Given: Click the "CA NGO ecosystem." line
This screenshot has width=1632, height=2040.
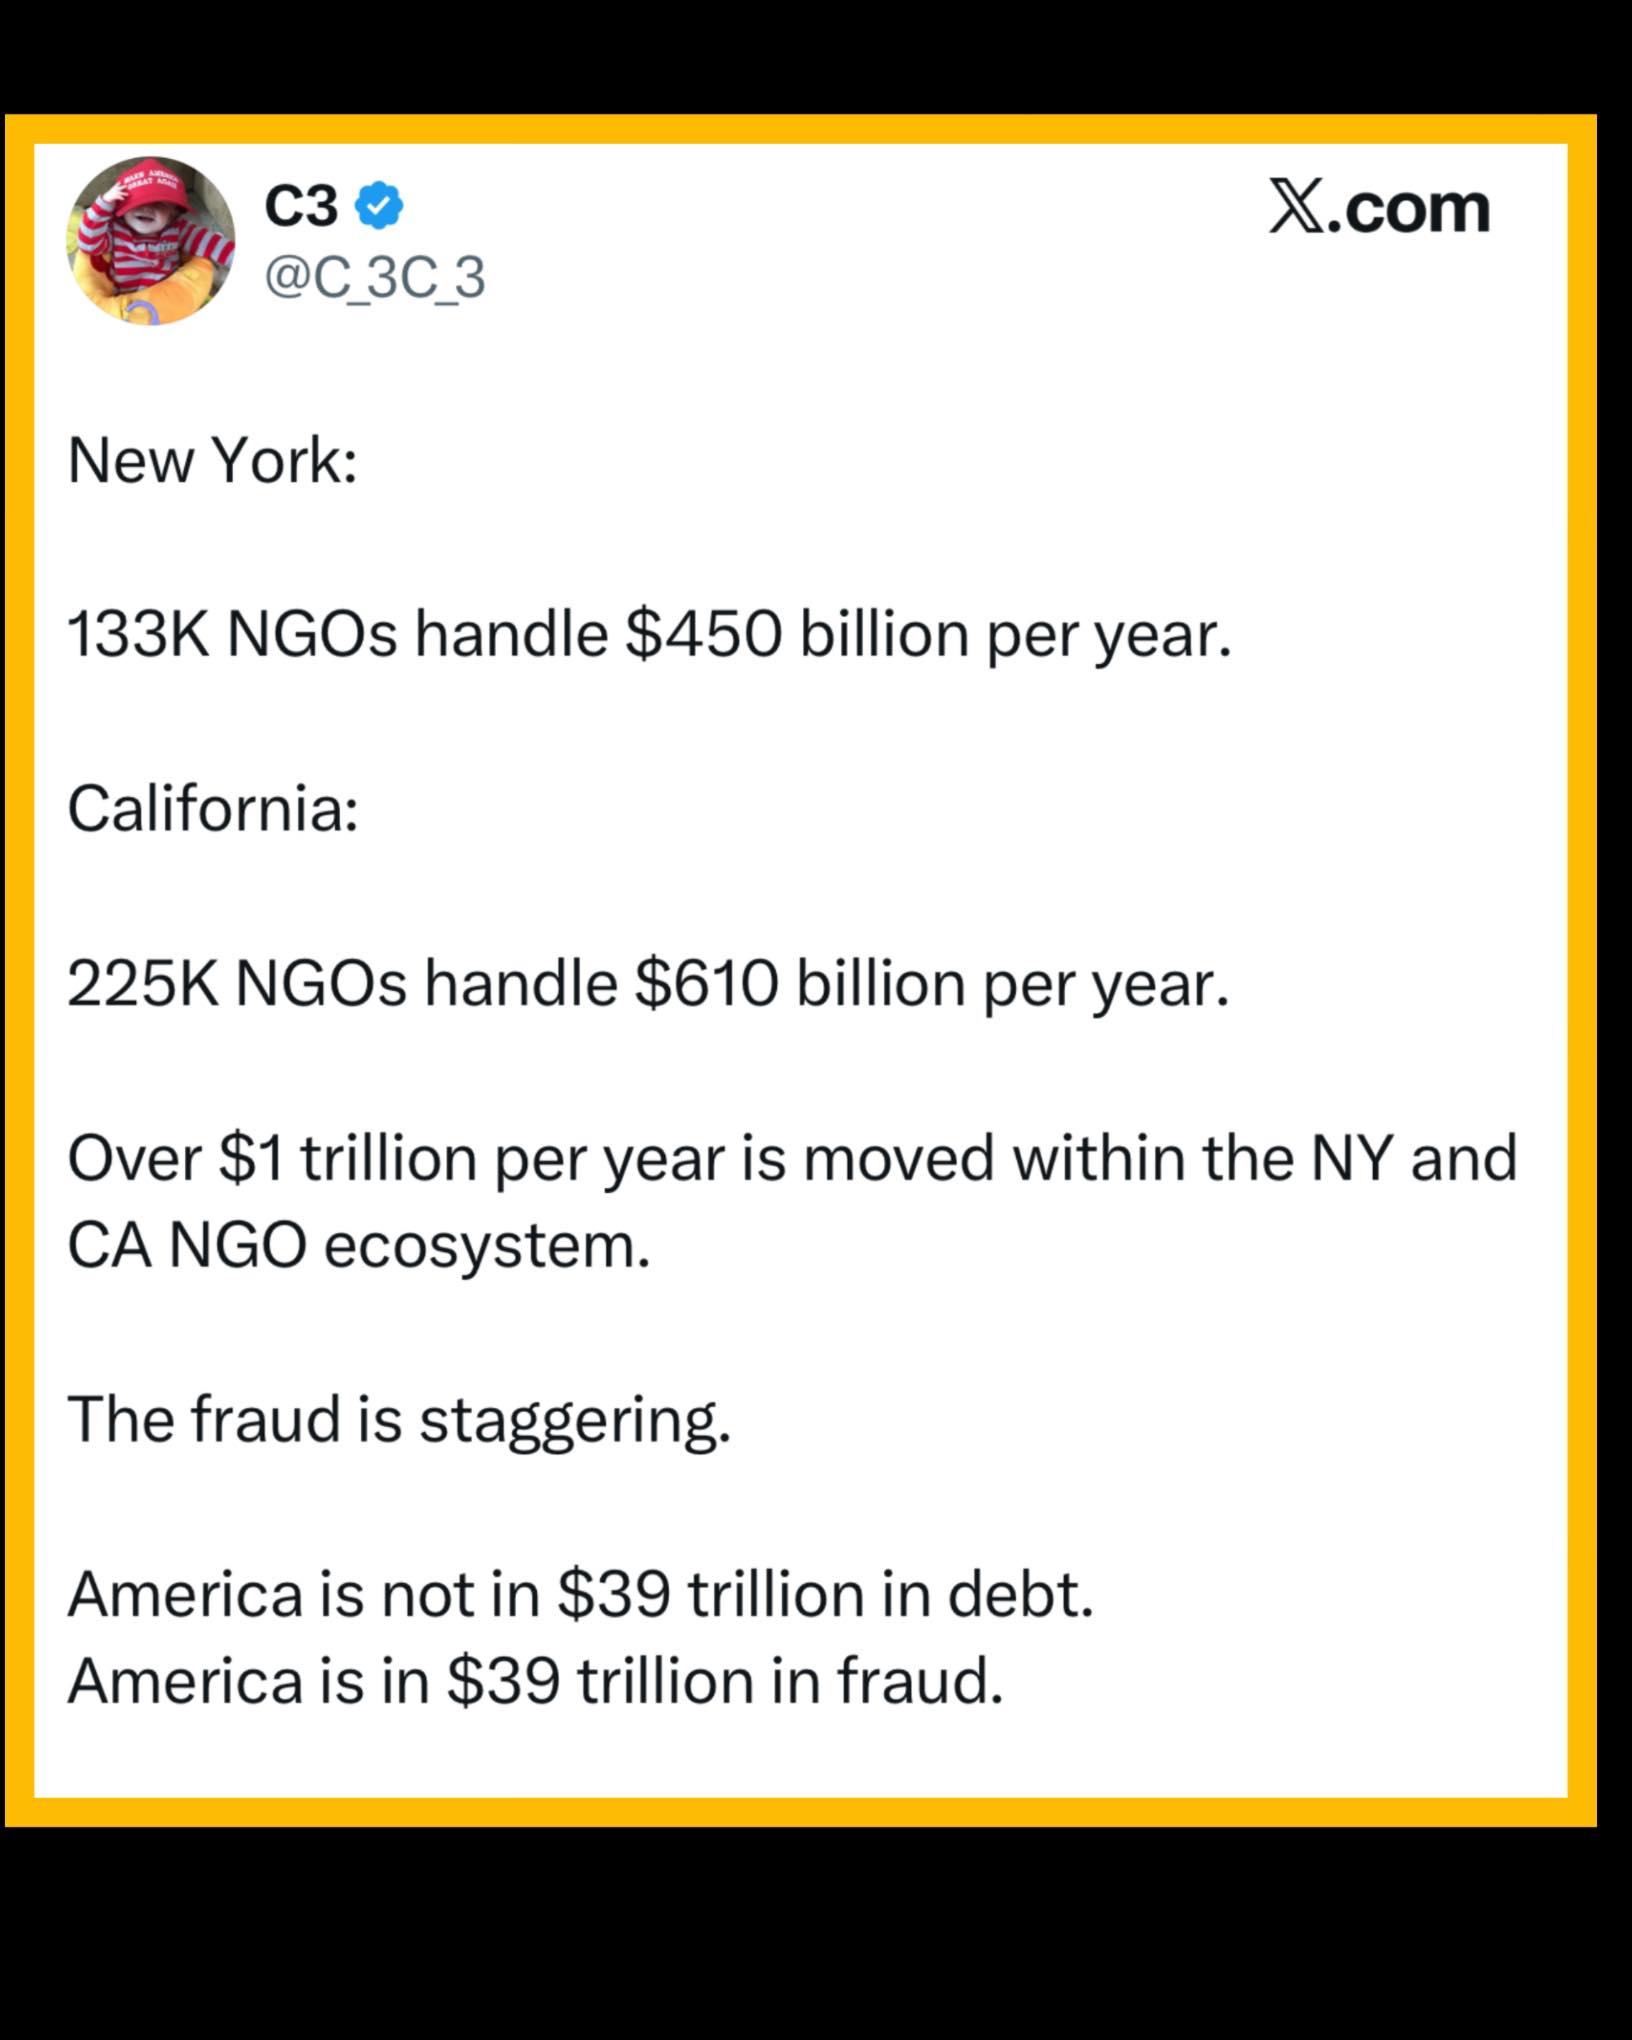Looking at the screenshot, I should (358, 1246).
